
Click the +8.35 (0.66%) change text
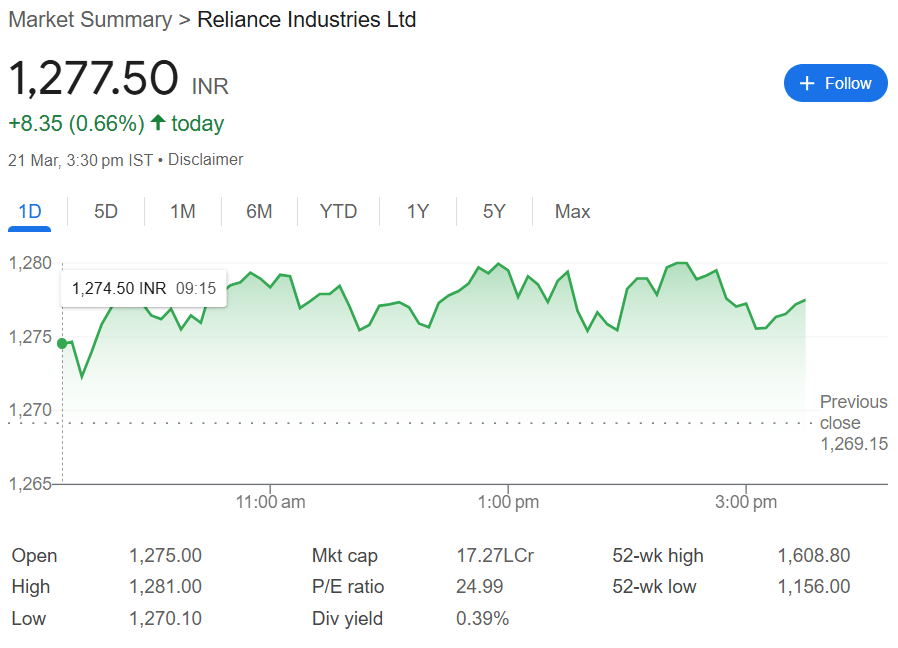coord(76,124)
